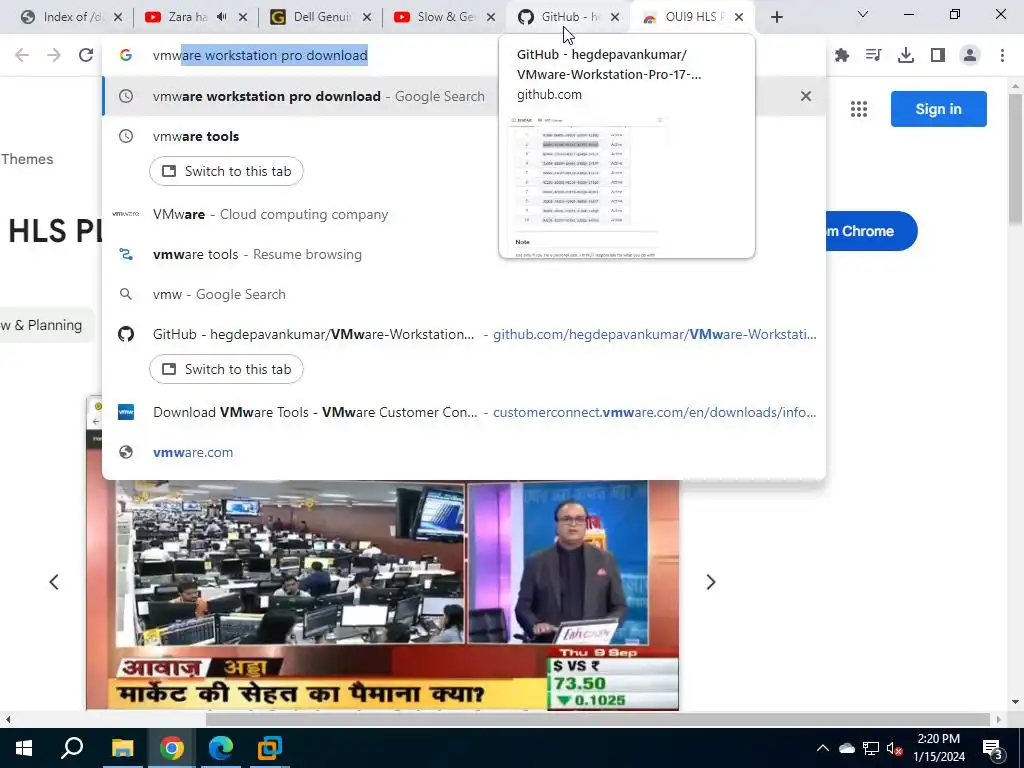Close the Dell Genuine tab
This screenshot has width=1024, height=768.
pos(368,17)
